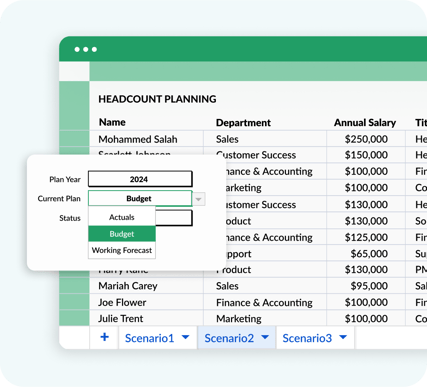Open the Scenario2 tab dropdown arrow
The image size is (427, 387).
(265, 337)
